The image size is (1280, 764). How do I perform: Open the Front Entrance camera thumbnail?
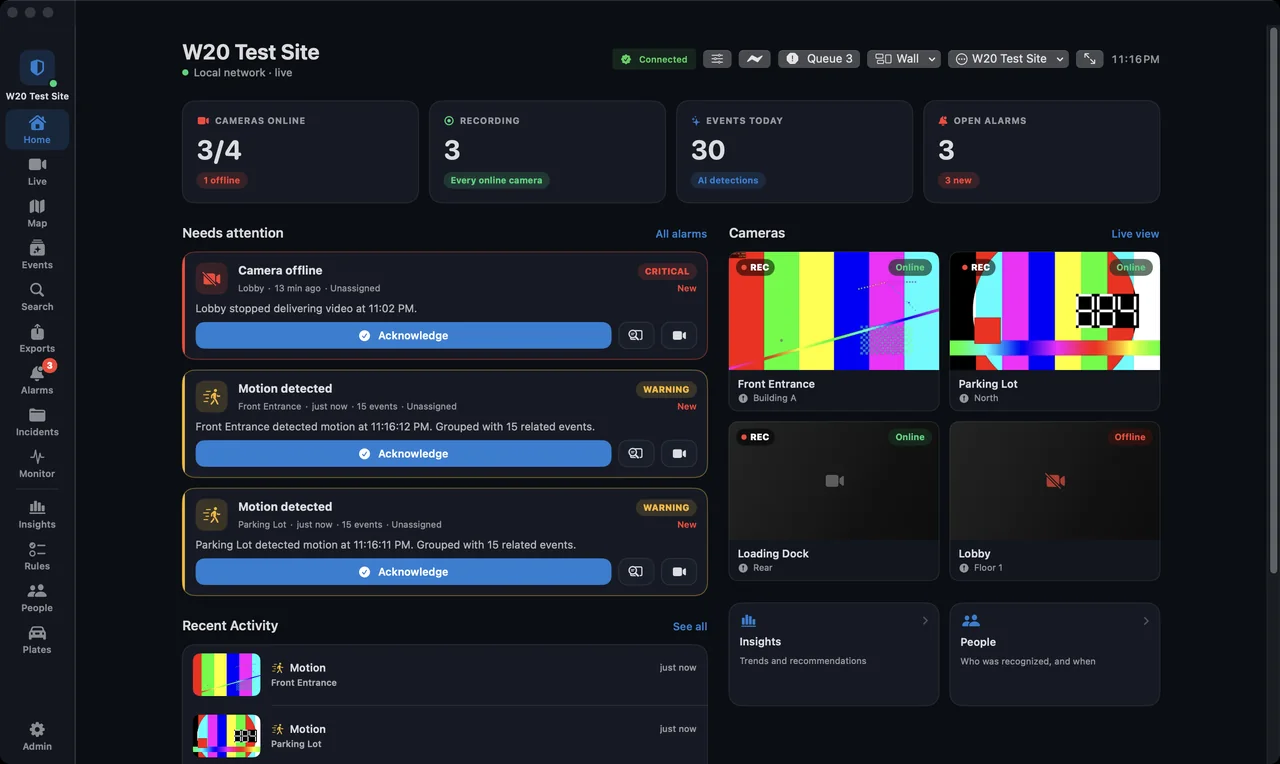tap(834, 311)
